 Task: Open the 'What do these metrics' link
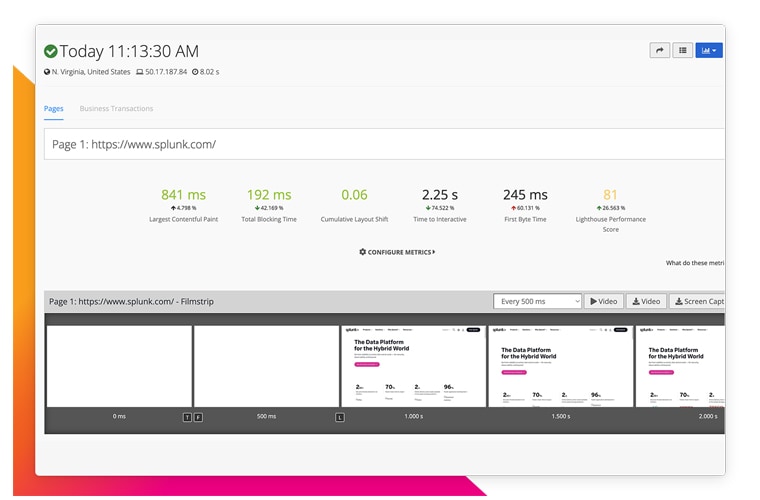(695, 263)
